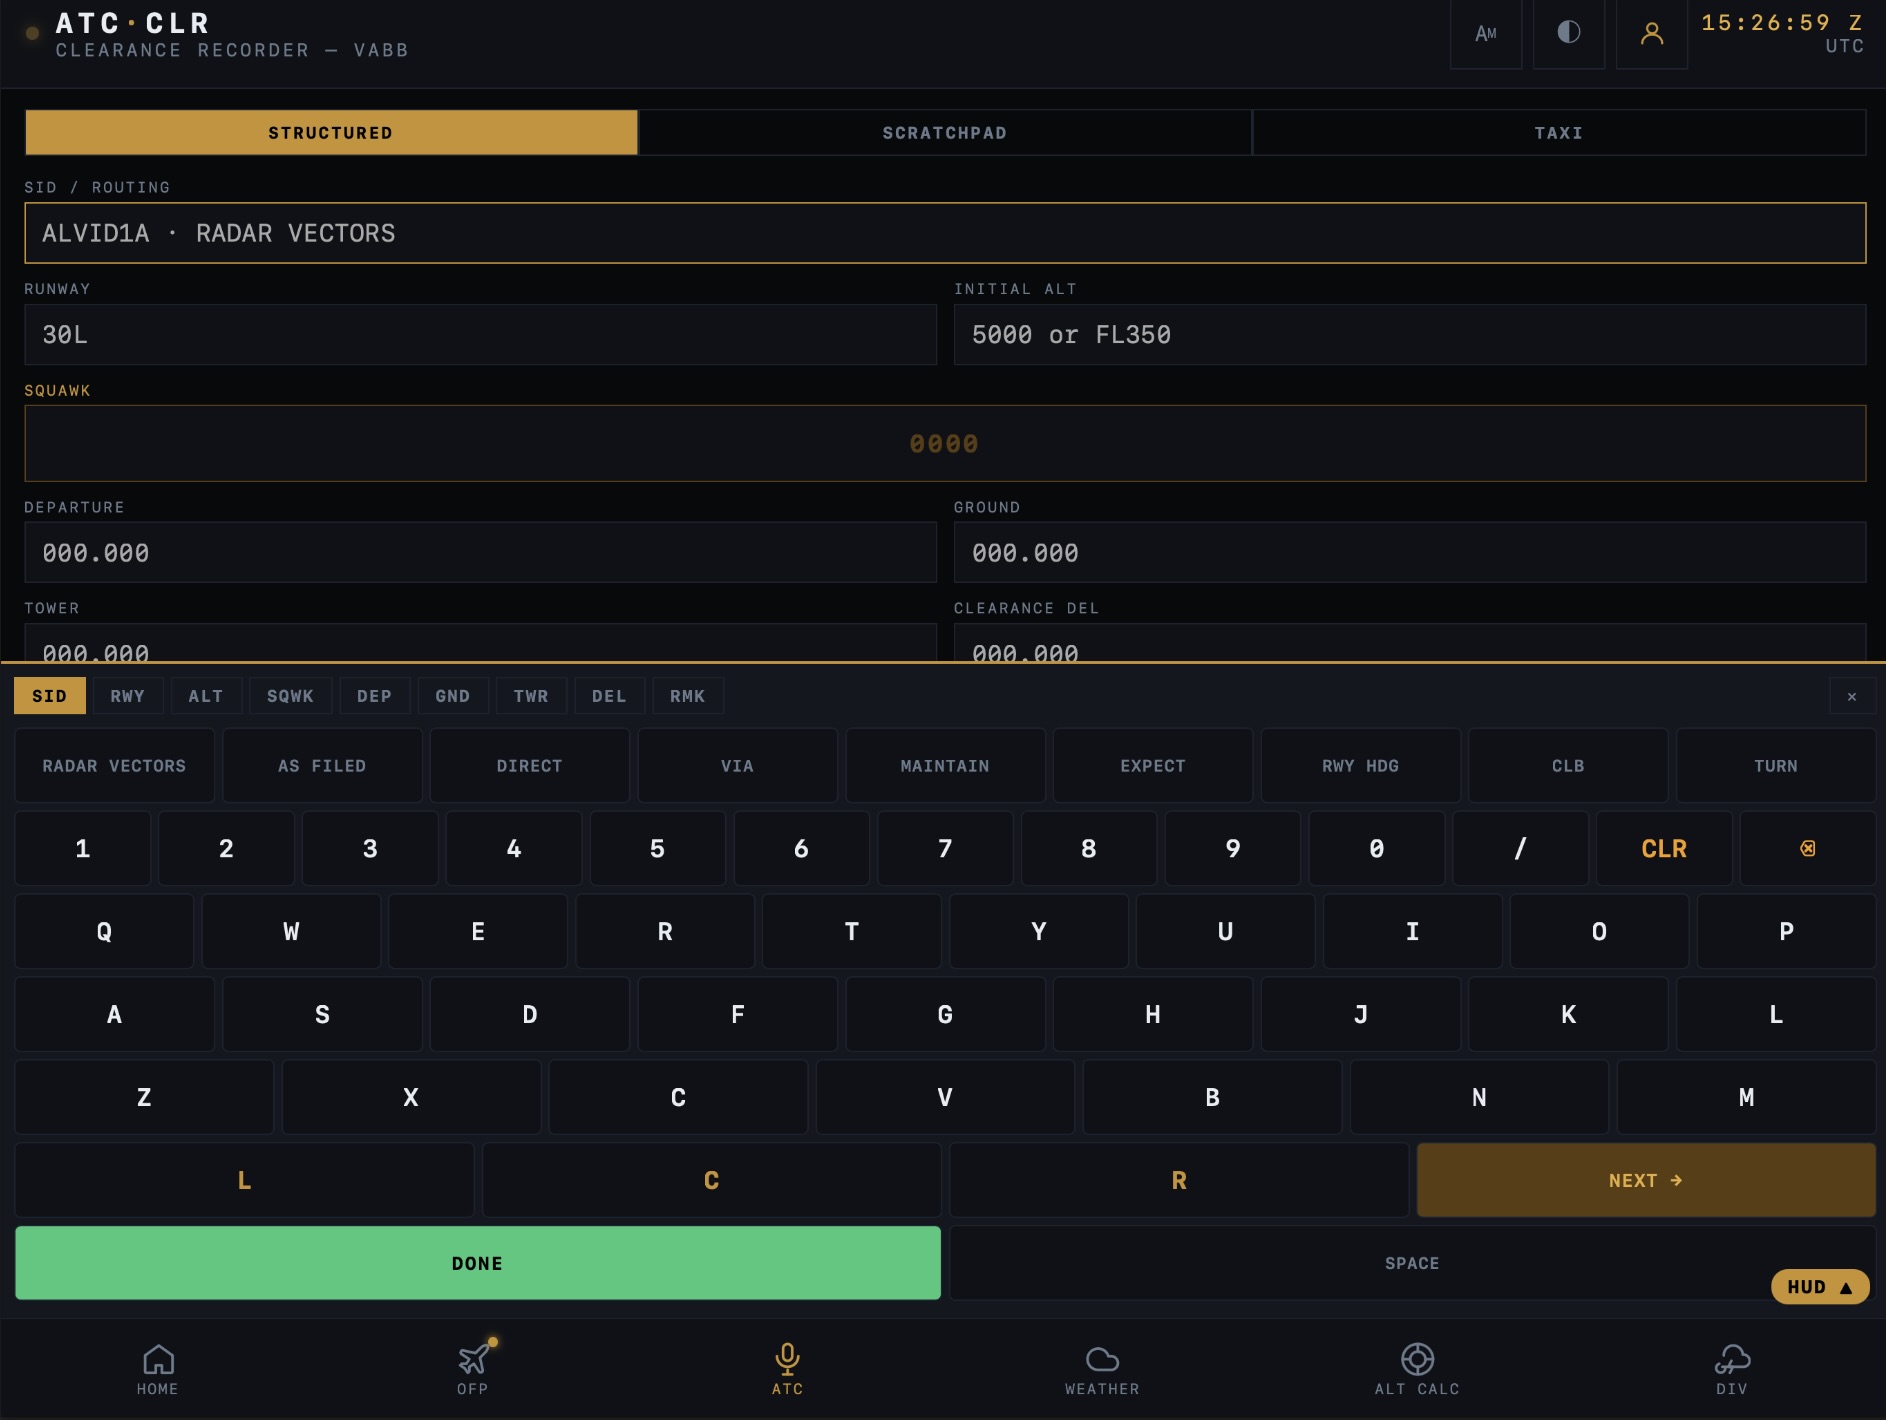1886x1420 pixels.
Task: Focus the Initial Alt input field
Action: tap(1410, 335)
